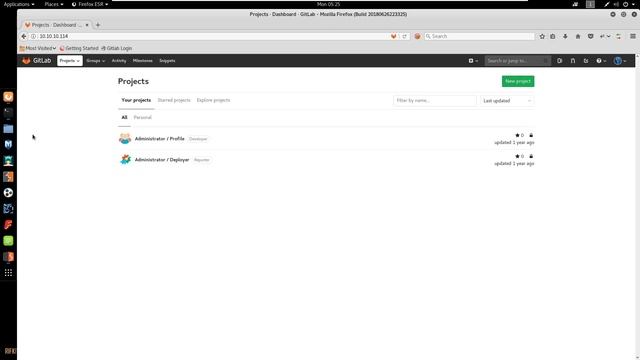Viewport: 640px width, 360px height.
Task: Show all applications grid in the dock
Action: click(x=8, y=273)
